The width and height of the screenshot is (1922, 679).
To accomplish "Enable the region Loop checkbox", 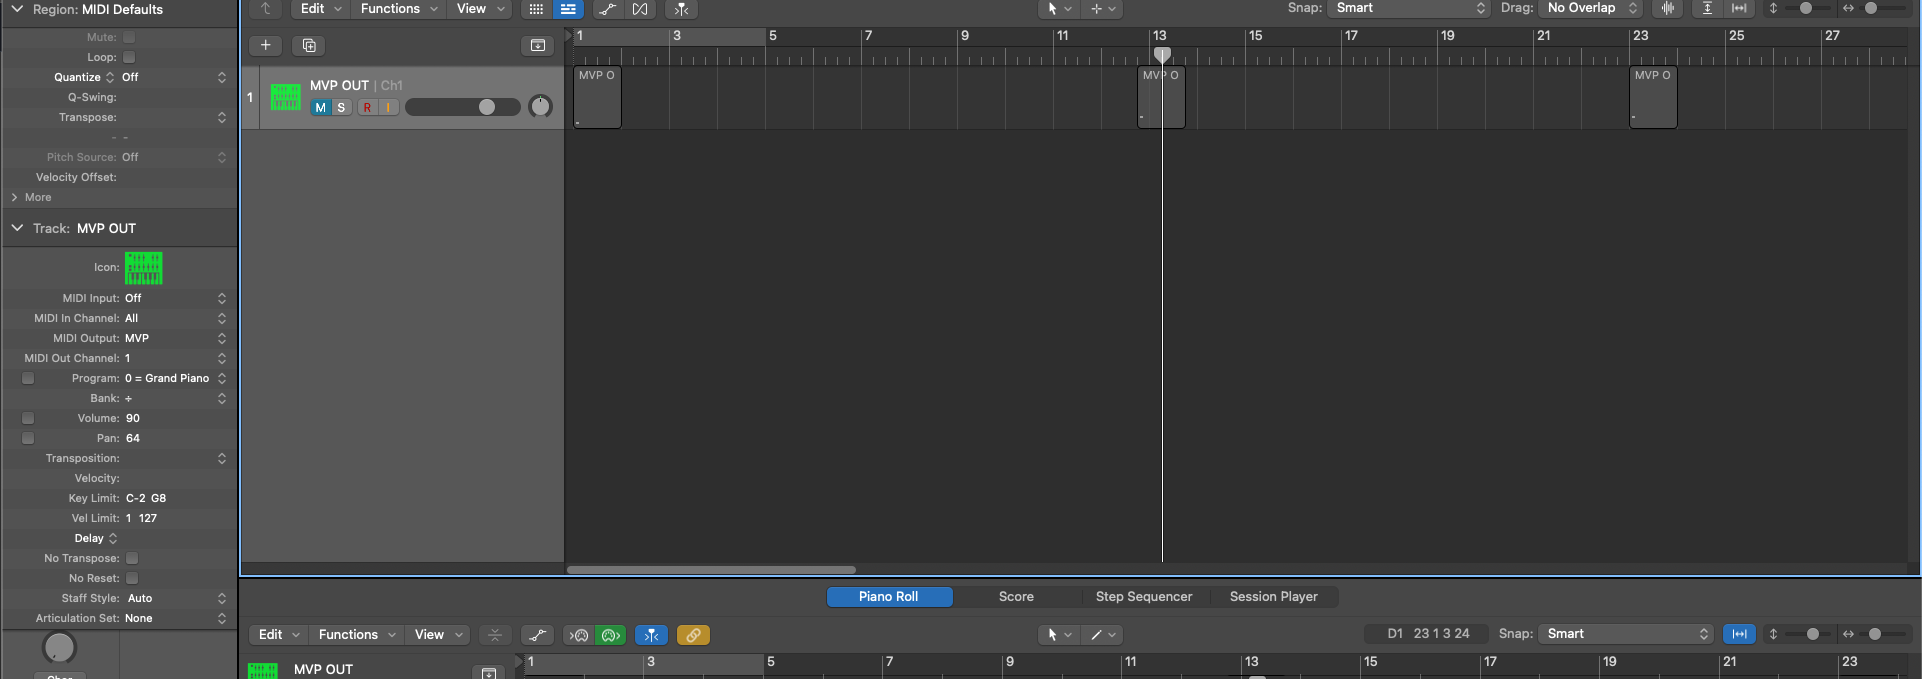I will (x=129, y=57).
